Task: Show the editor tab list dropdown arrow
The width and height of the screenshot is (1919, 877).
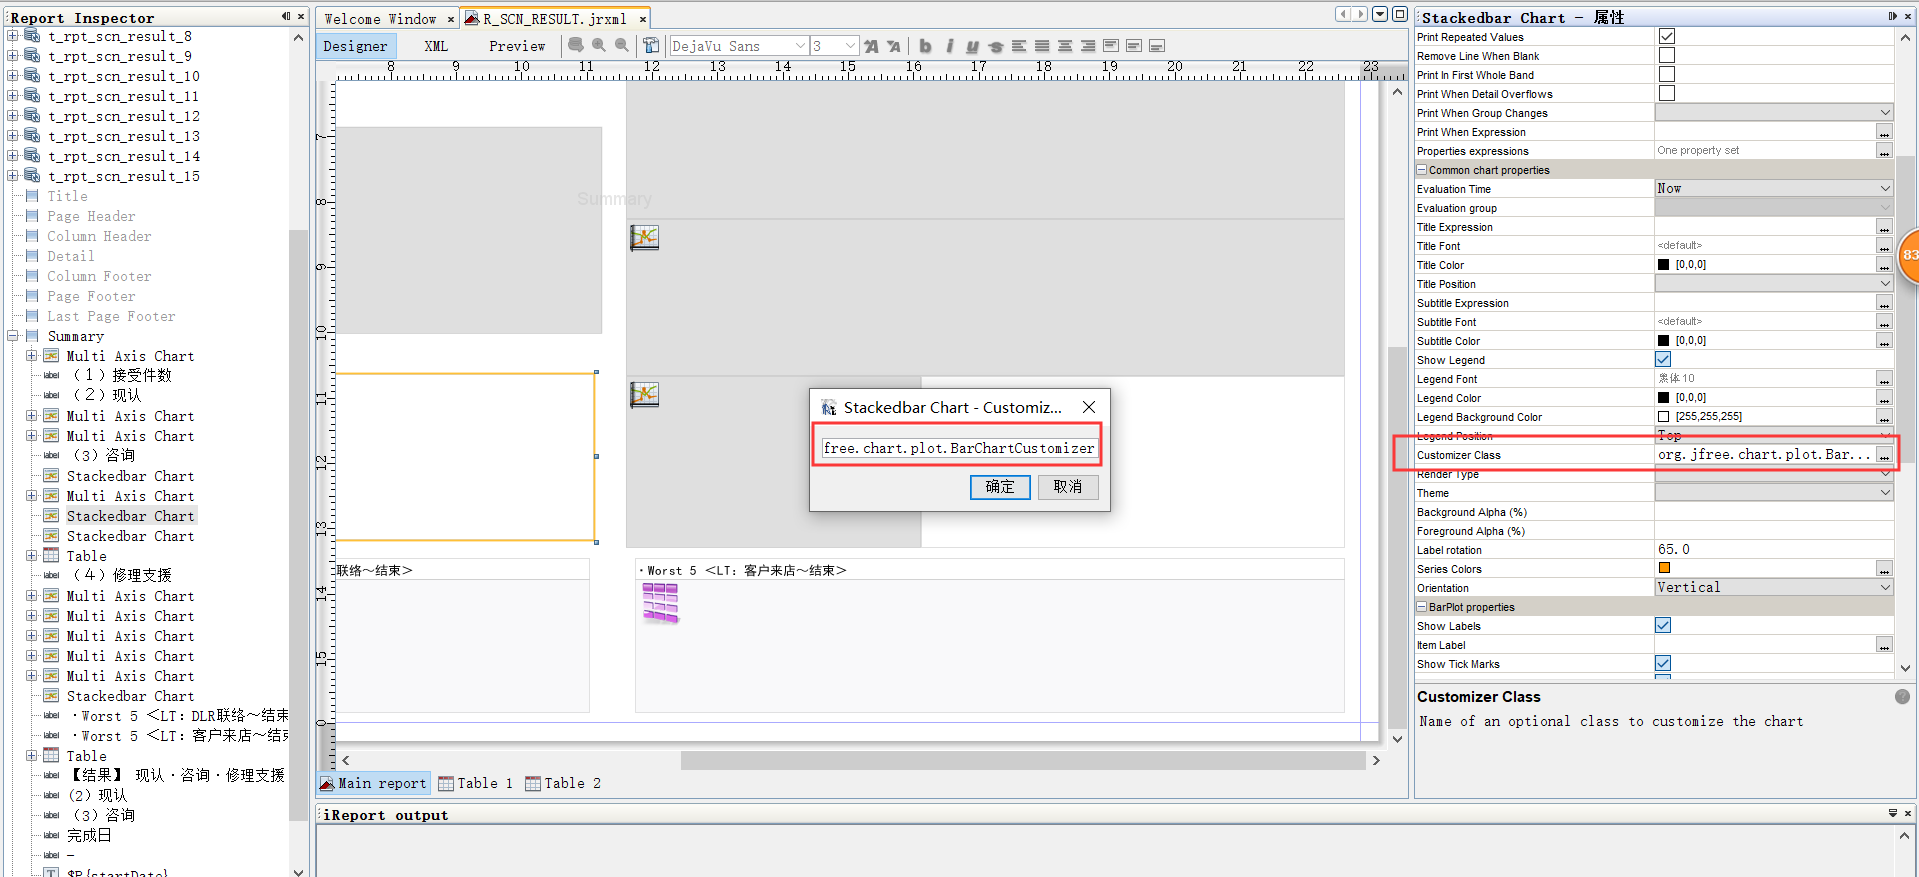Action: coord(1380,14)
